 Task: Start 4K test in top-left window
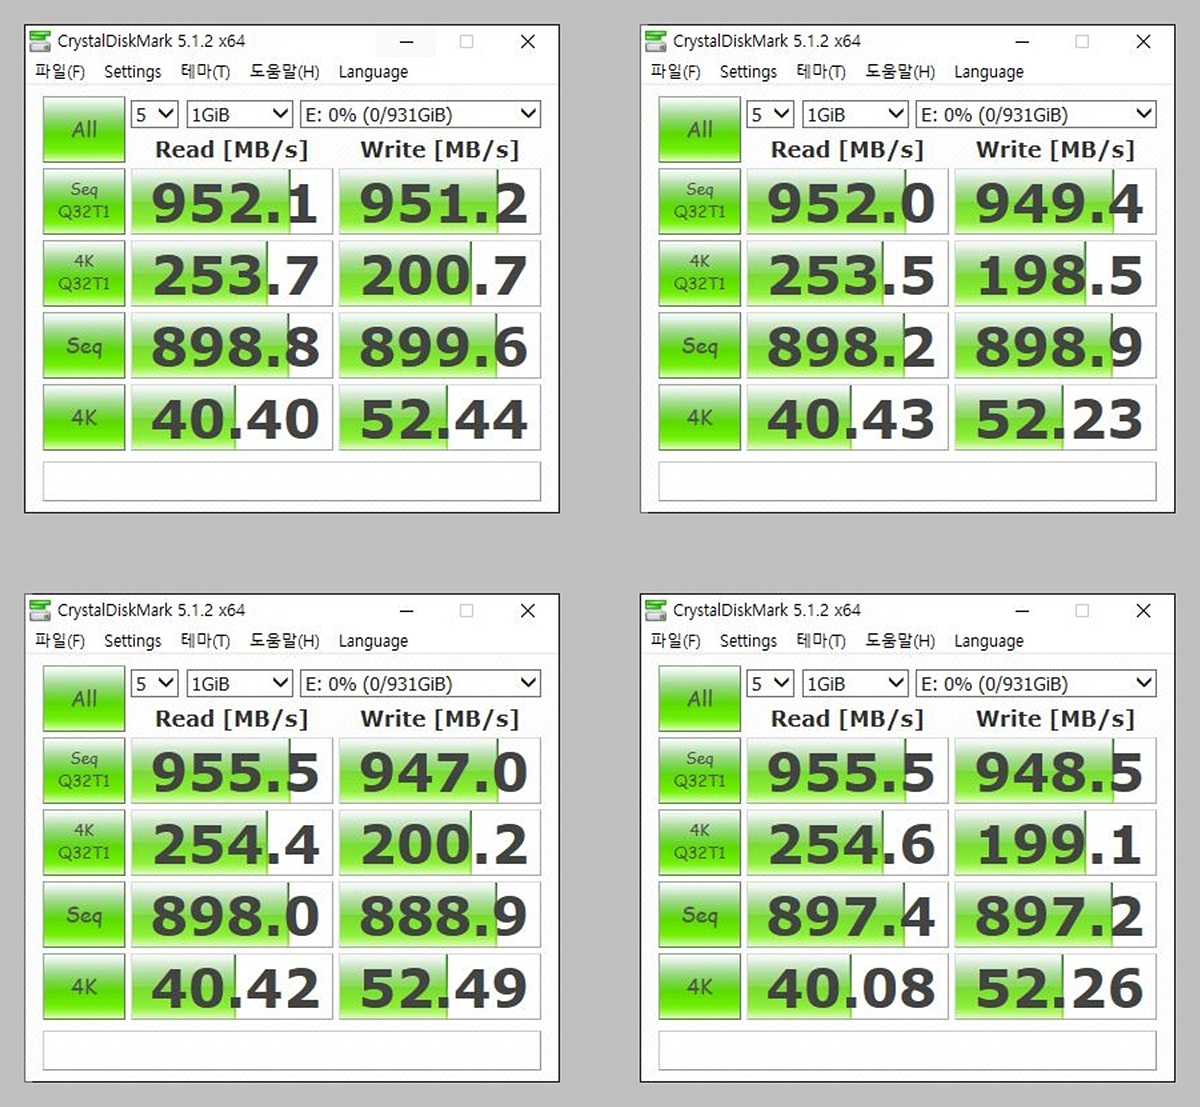84,417
